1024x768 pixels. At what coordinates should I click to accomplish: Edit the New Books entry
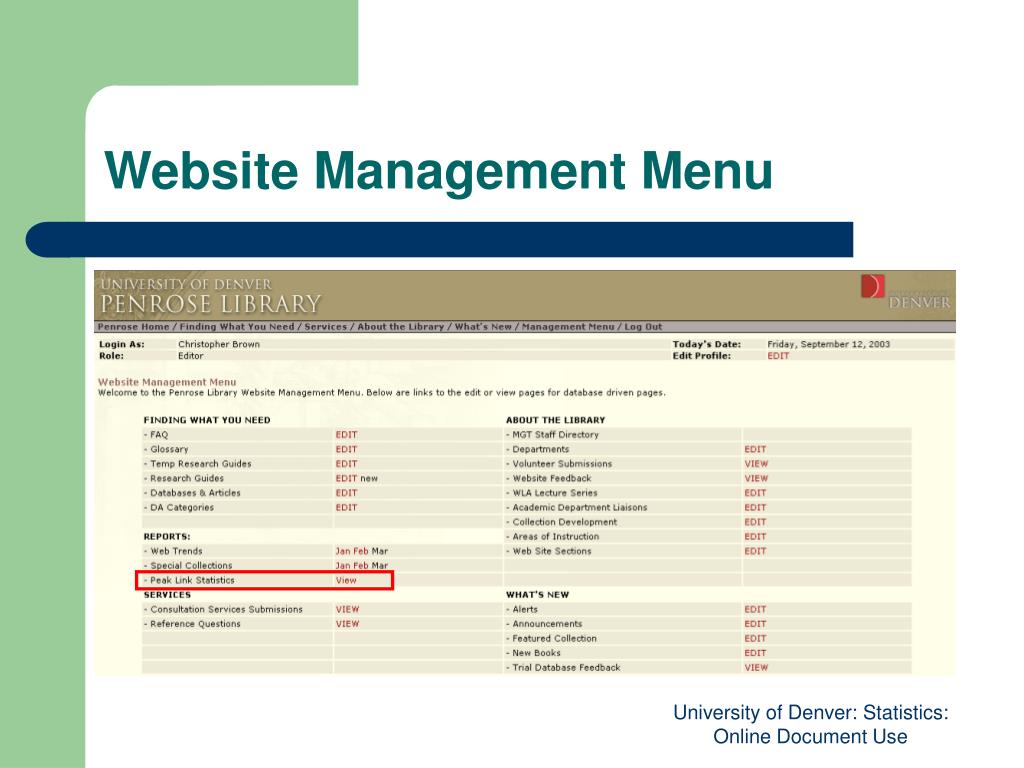coord(755,653)
